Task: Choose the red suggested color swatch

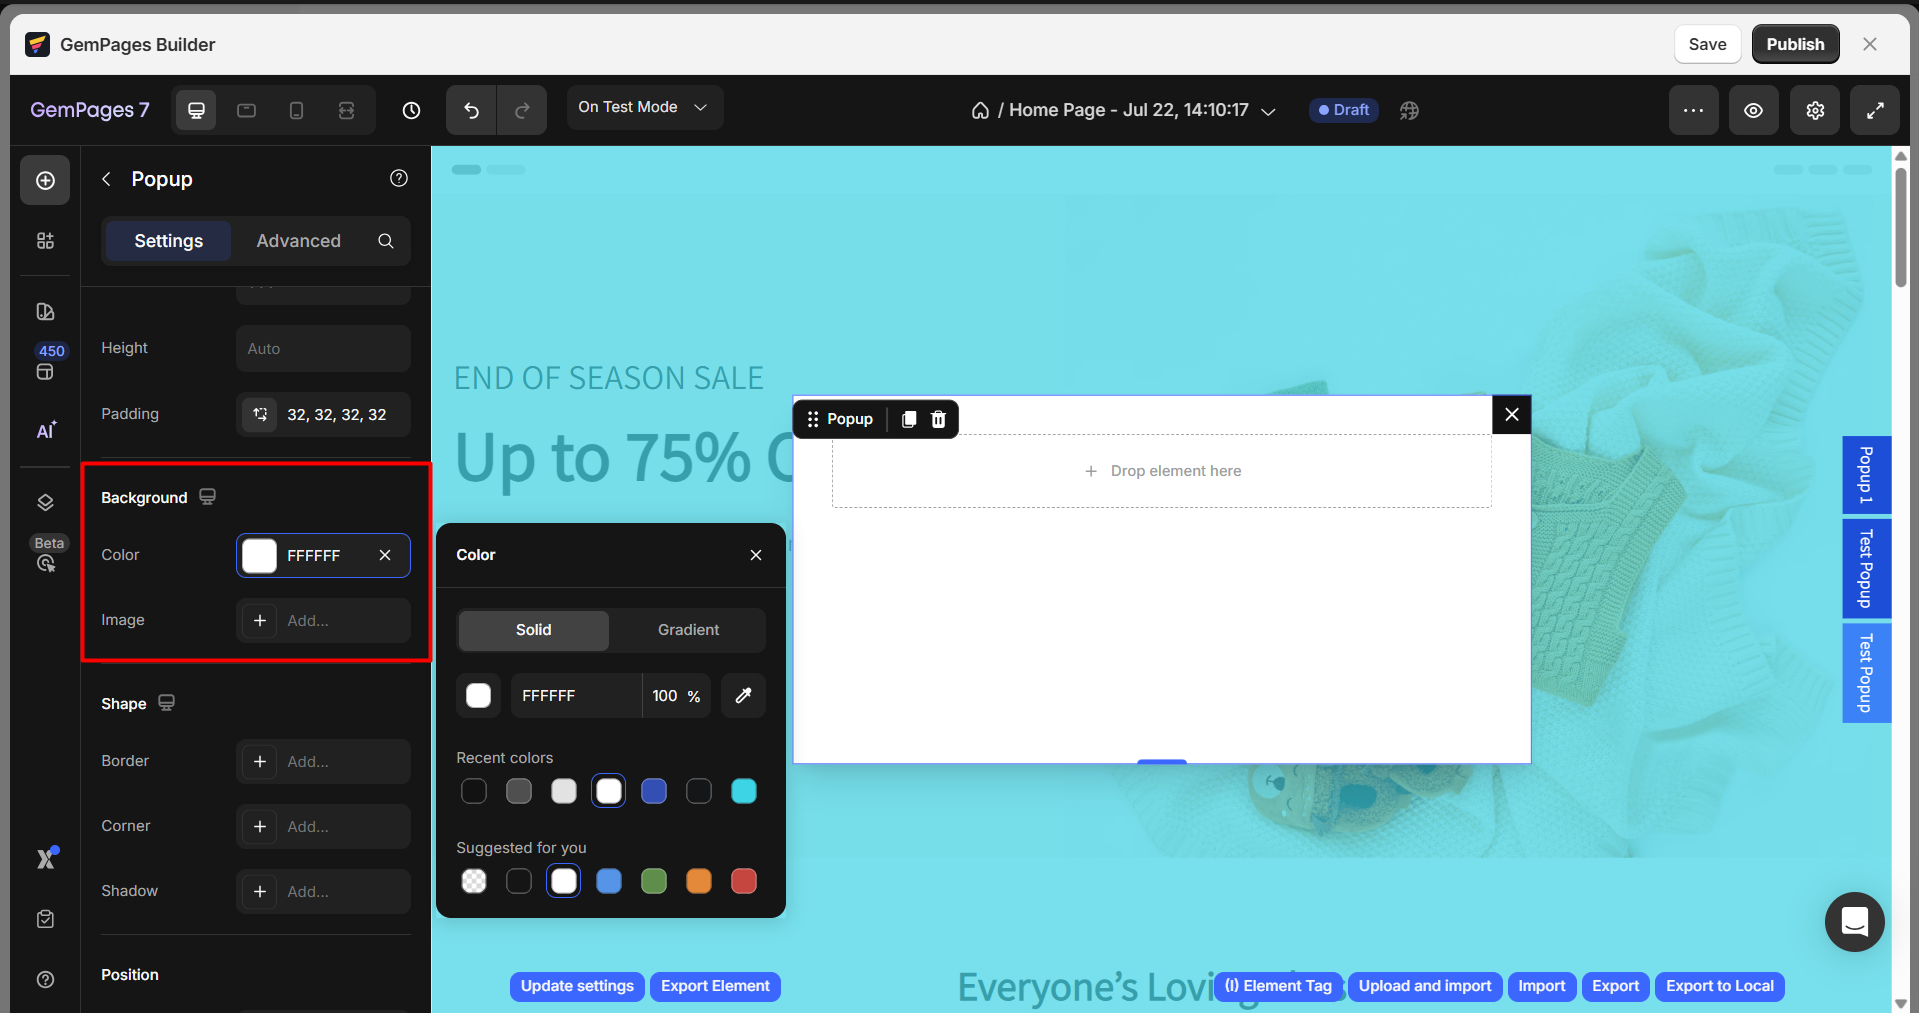Action: click(x=744, y=881)
